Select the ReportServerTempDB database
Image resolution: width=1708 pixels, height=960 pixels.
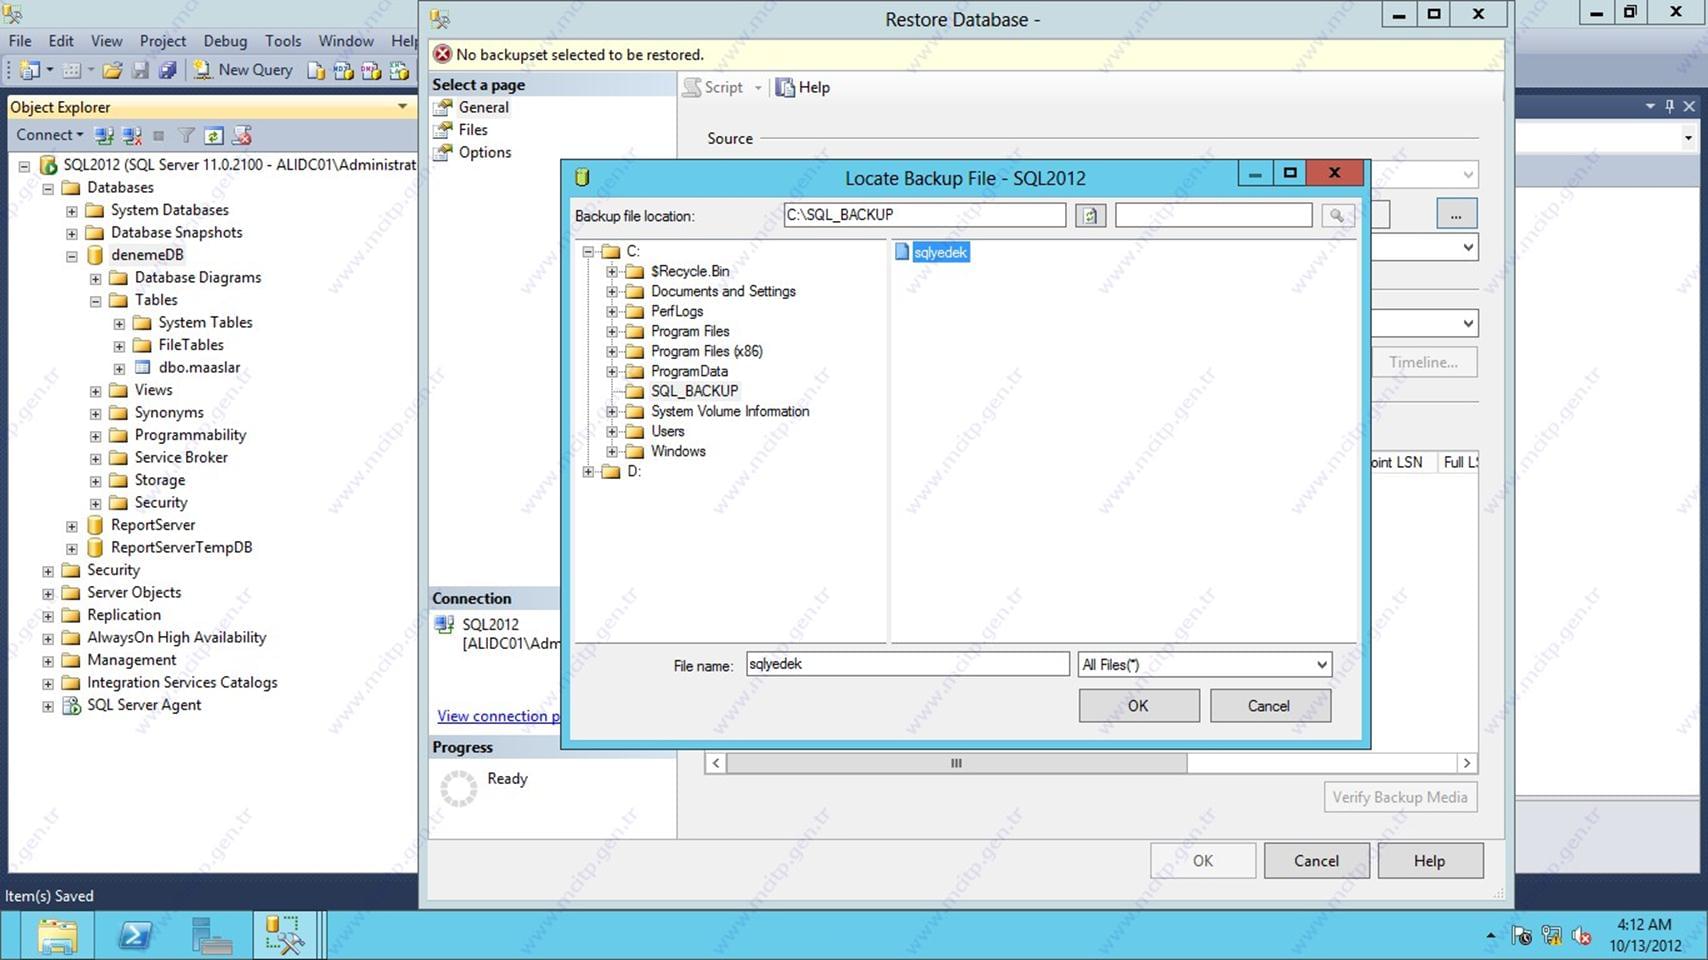click(181, 547)
